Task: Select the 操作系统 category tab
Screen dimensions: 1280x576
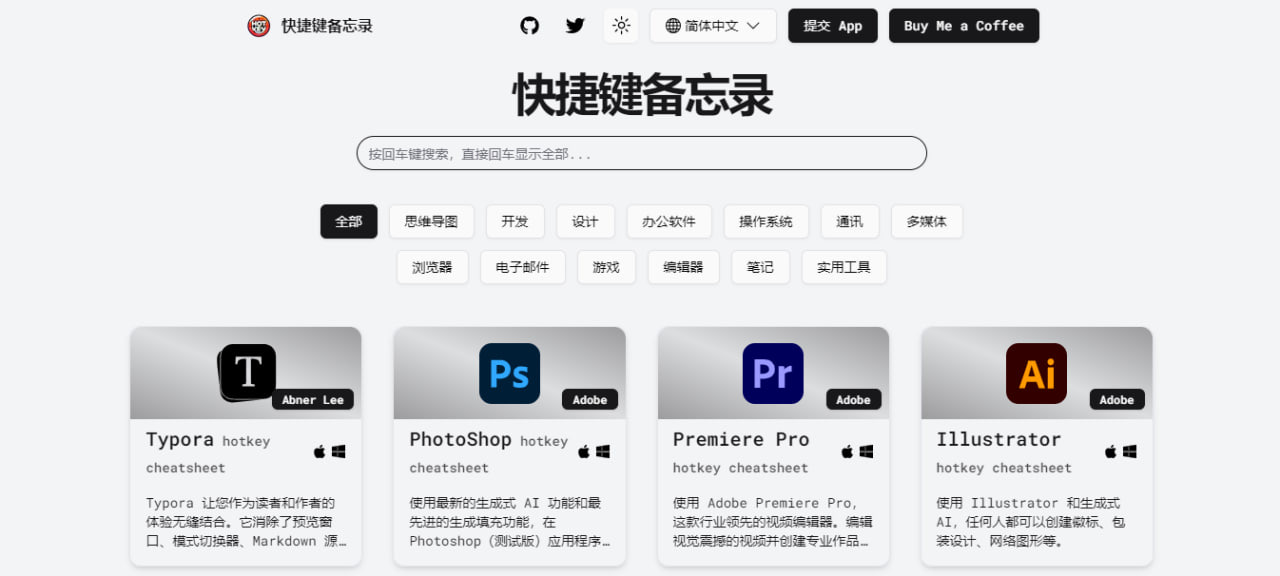Action: (x=766, y=221)
